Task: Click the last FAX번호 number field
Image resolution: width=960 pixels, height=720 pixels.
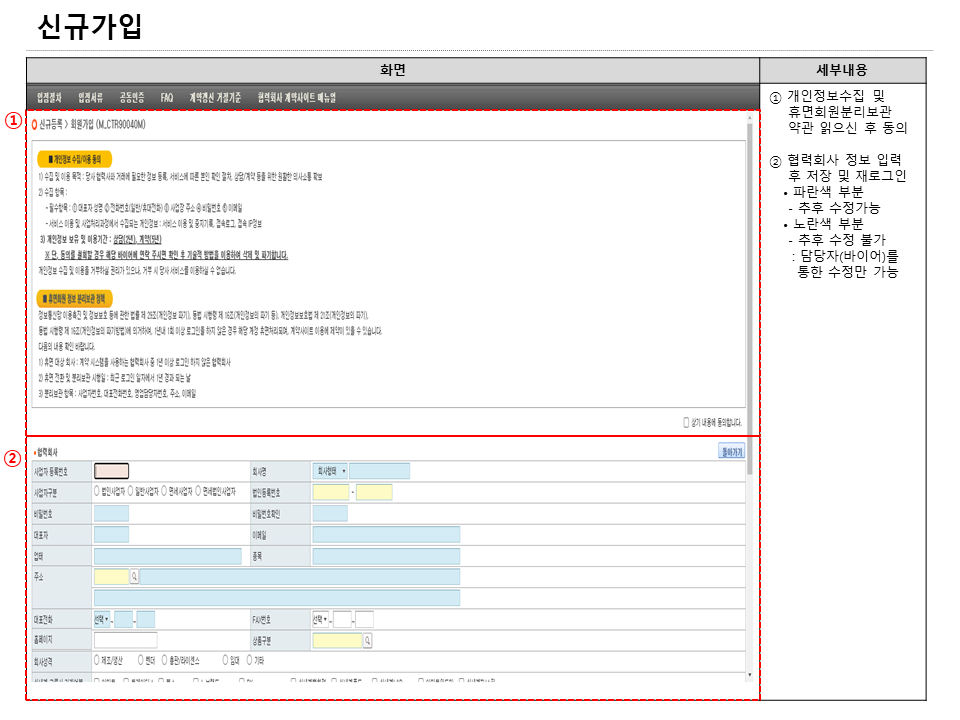Action: [x=364, y=620]
